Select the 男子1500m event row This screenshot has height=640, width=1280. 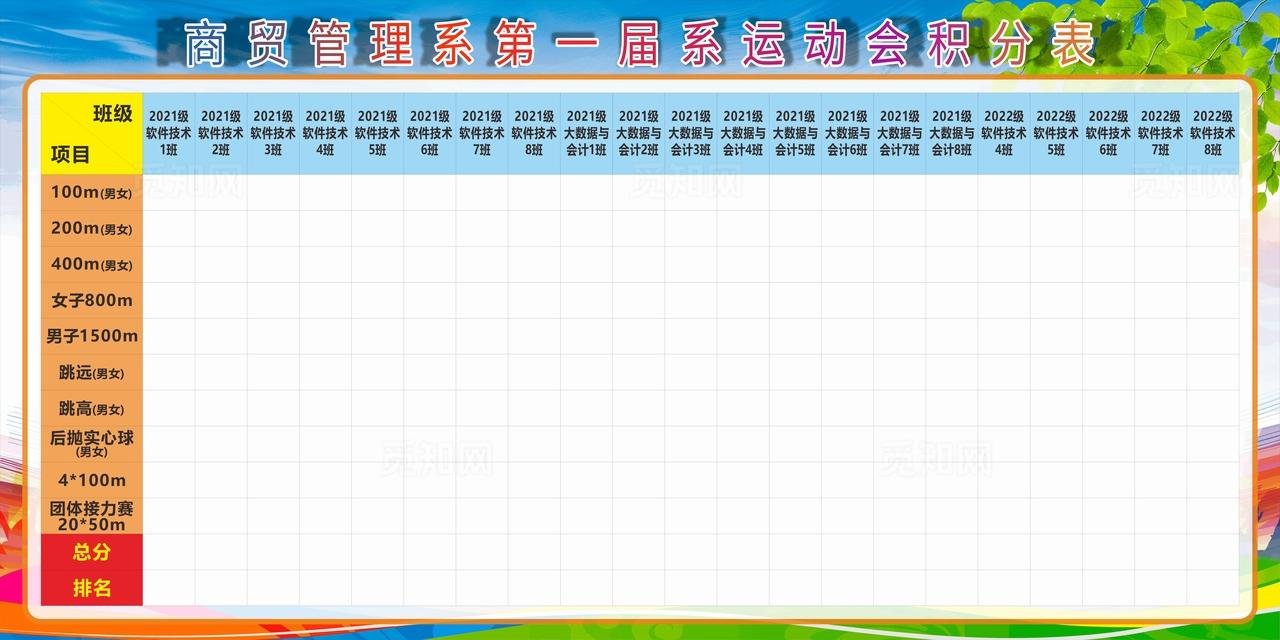click(x=92, y=336)
